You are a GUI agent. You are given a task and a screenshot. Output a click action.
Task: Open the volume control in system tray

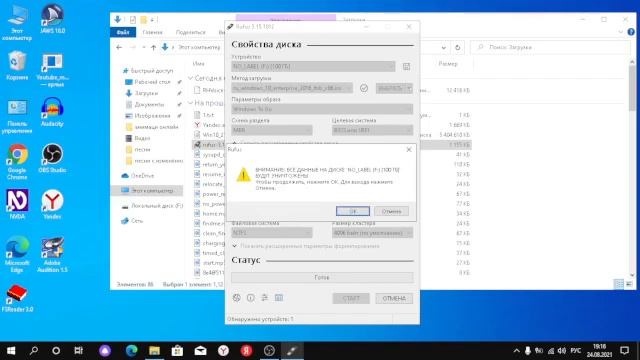pyautogui.click(x=562, y=351)
